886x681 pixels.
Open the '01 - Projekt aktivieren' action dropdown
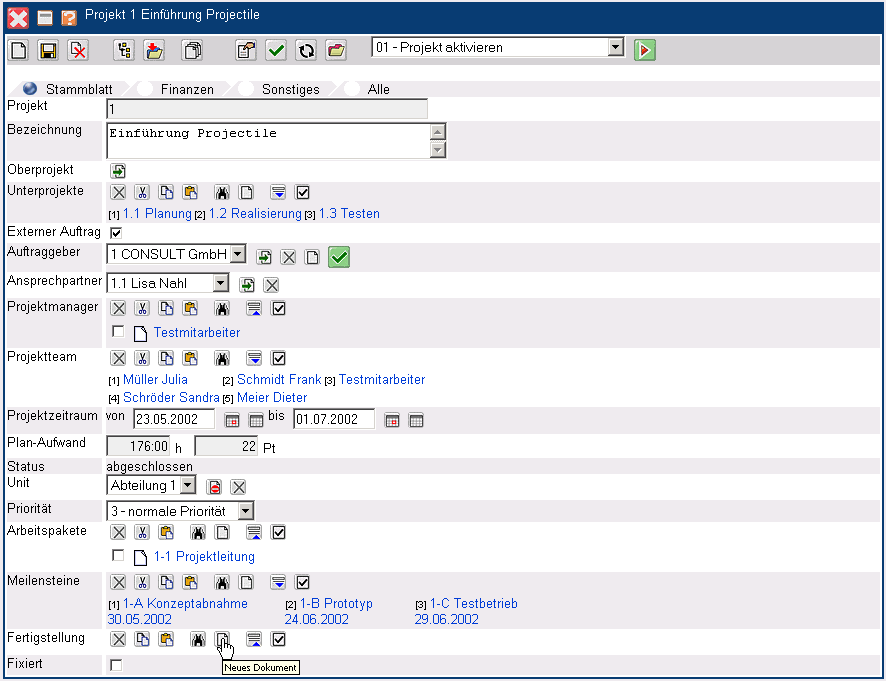click(x=615, y=48)
